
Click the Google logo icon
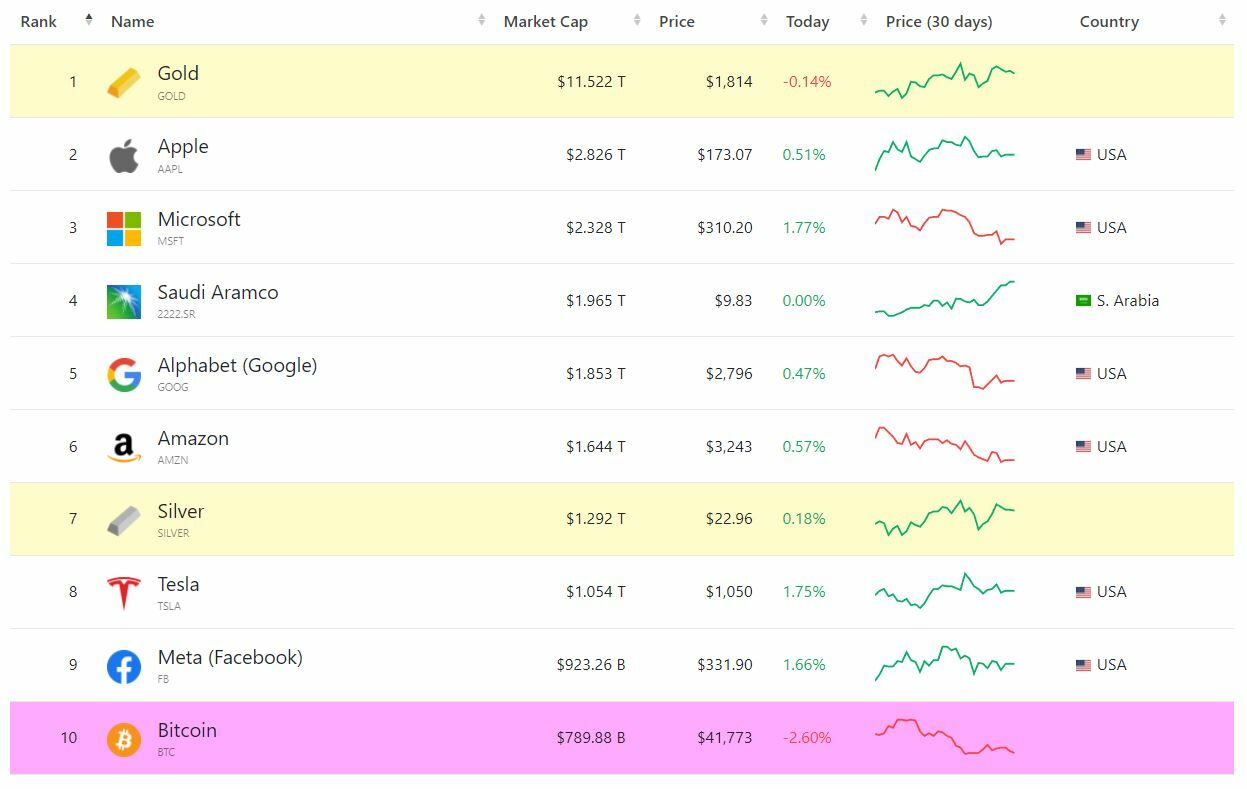pos(124,374)
